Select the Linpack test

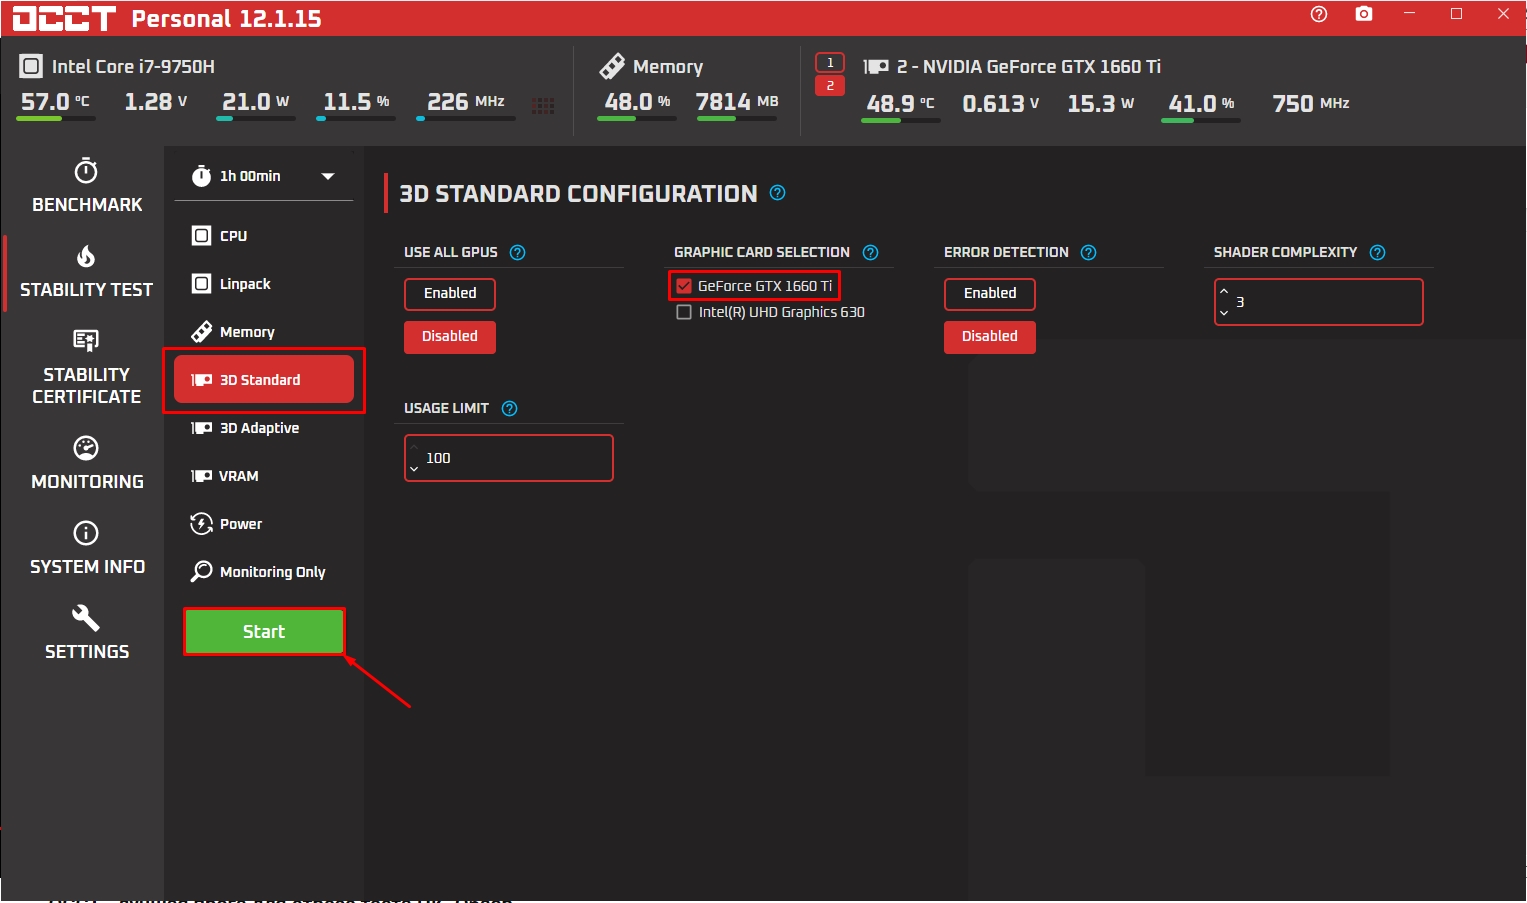click(264, 284)
